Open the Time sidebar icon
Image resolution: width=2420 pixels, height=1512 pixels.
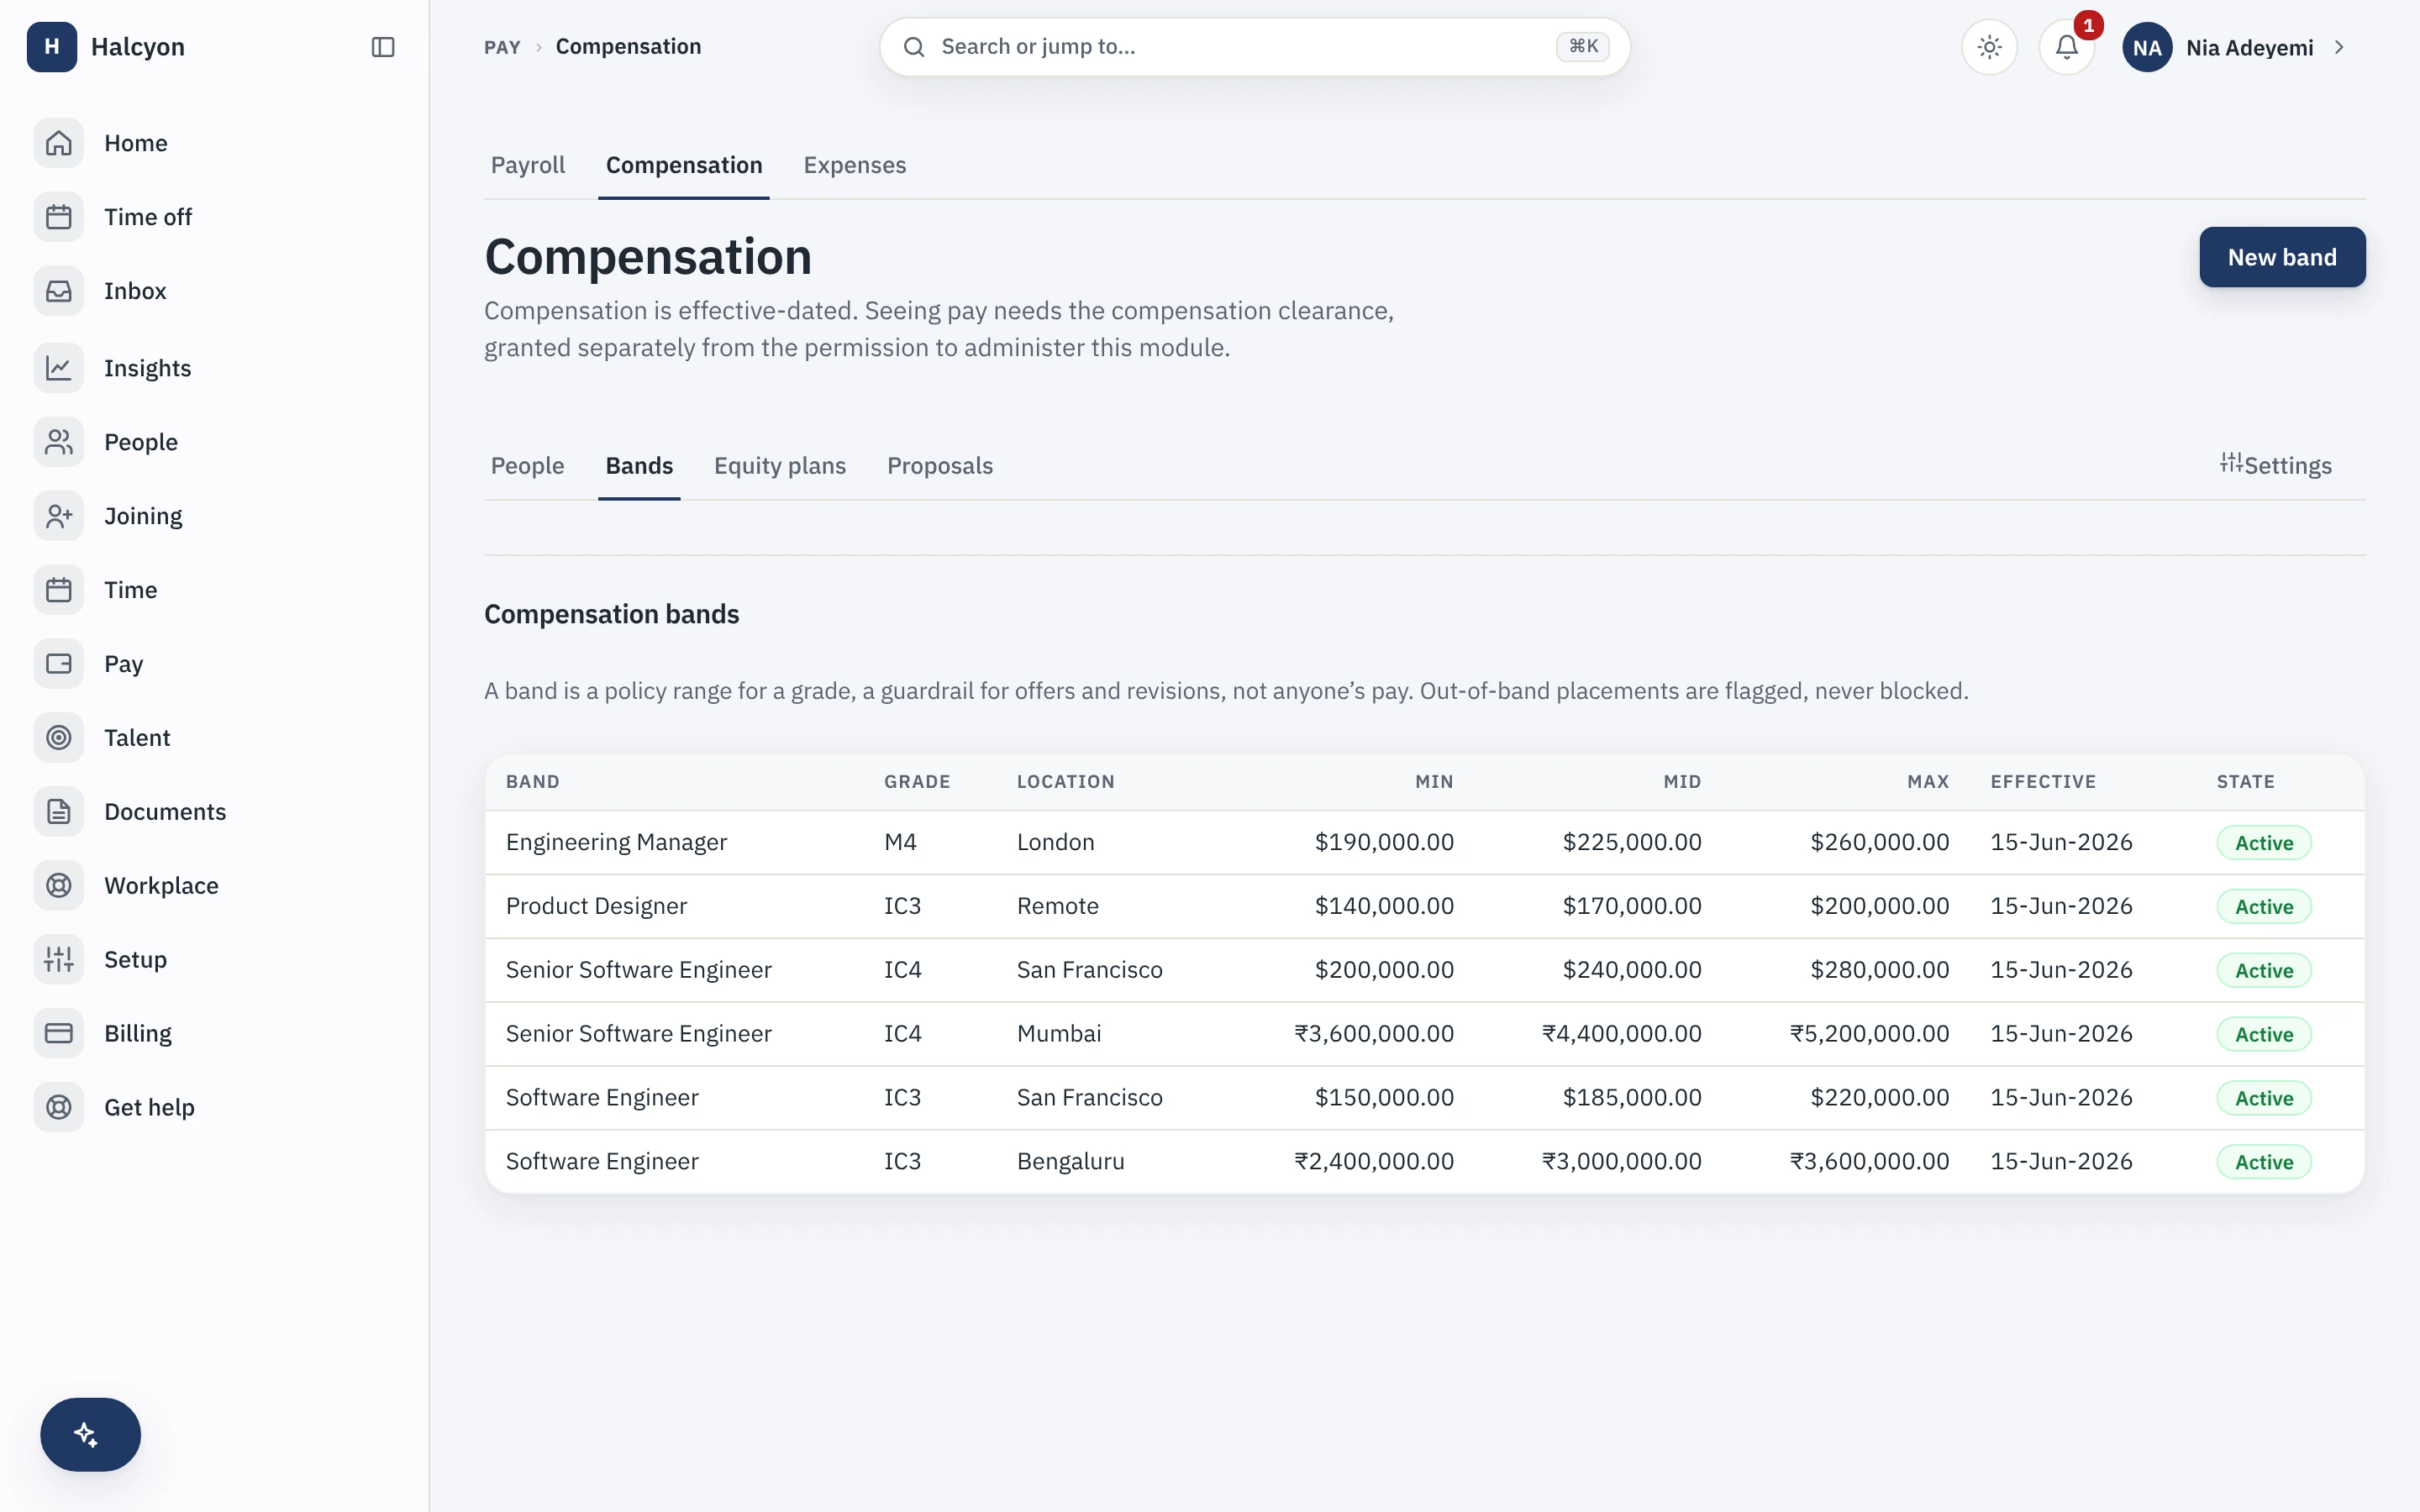tap(59, 590)
